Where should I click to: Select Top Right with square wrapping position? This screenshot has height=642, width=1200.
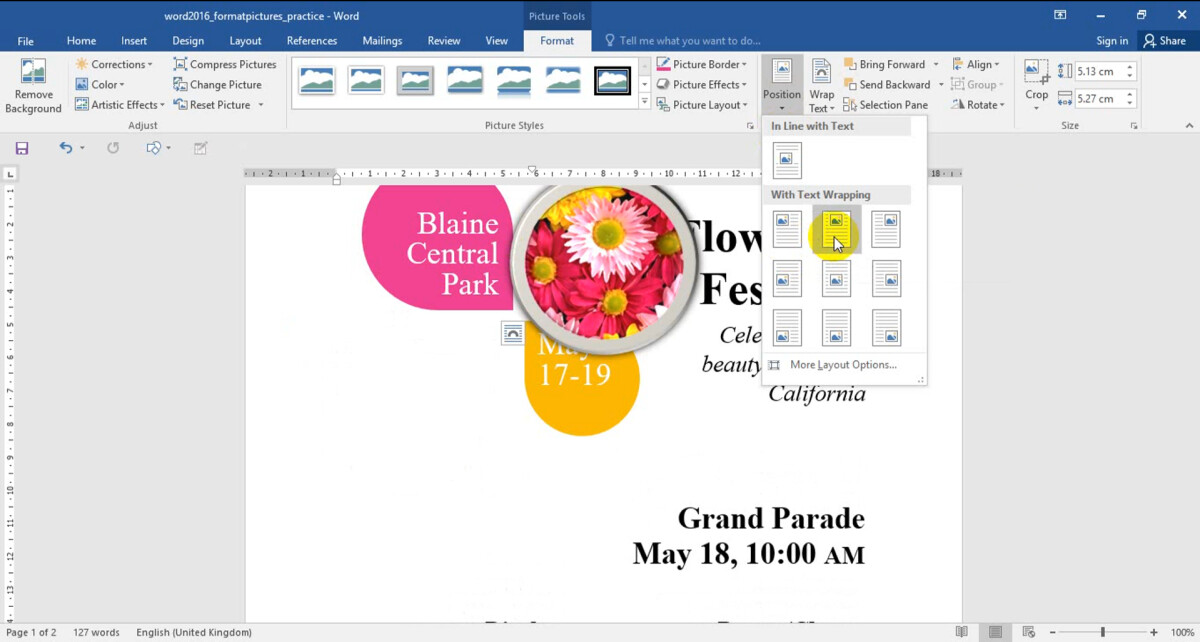[x=886, y=229]
